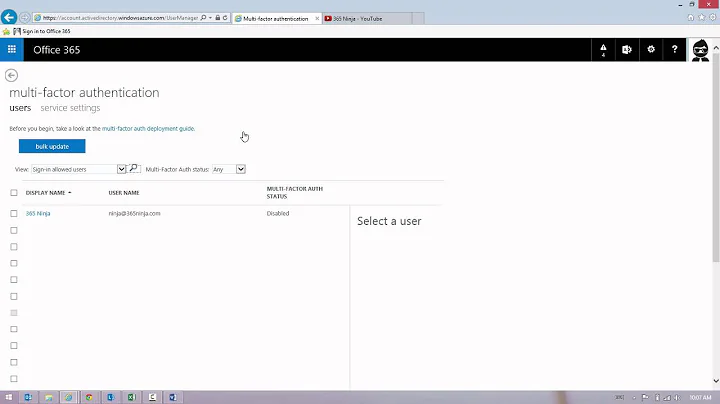Click the ninja profile avatar

[700, 50]
